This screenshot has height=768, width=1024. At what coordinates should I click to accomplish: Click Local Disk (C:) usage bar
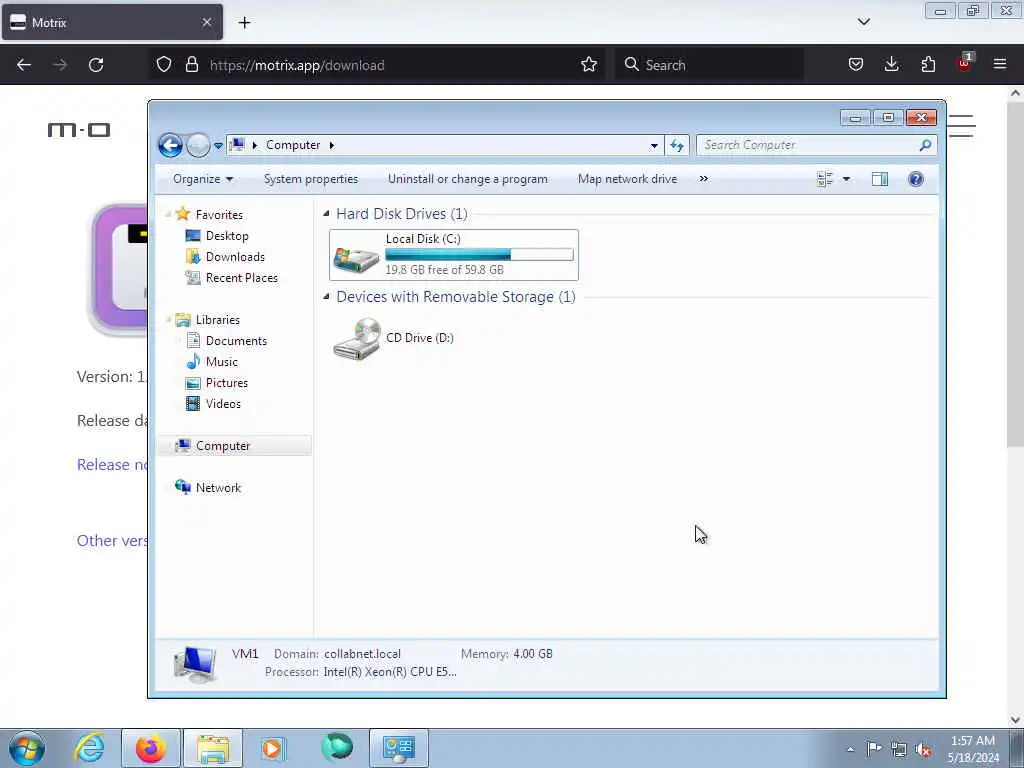479,255
